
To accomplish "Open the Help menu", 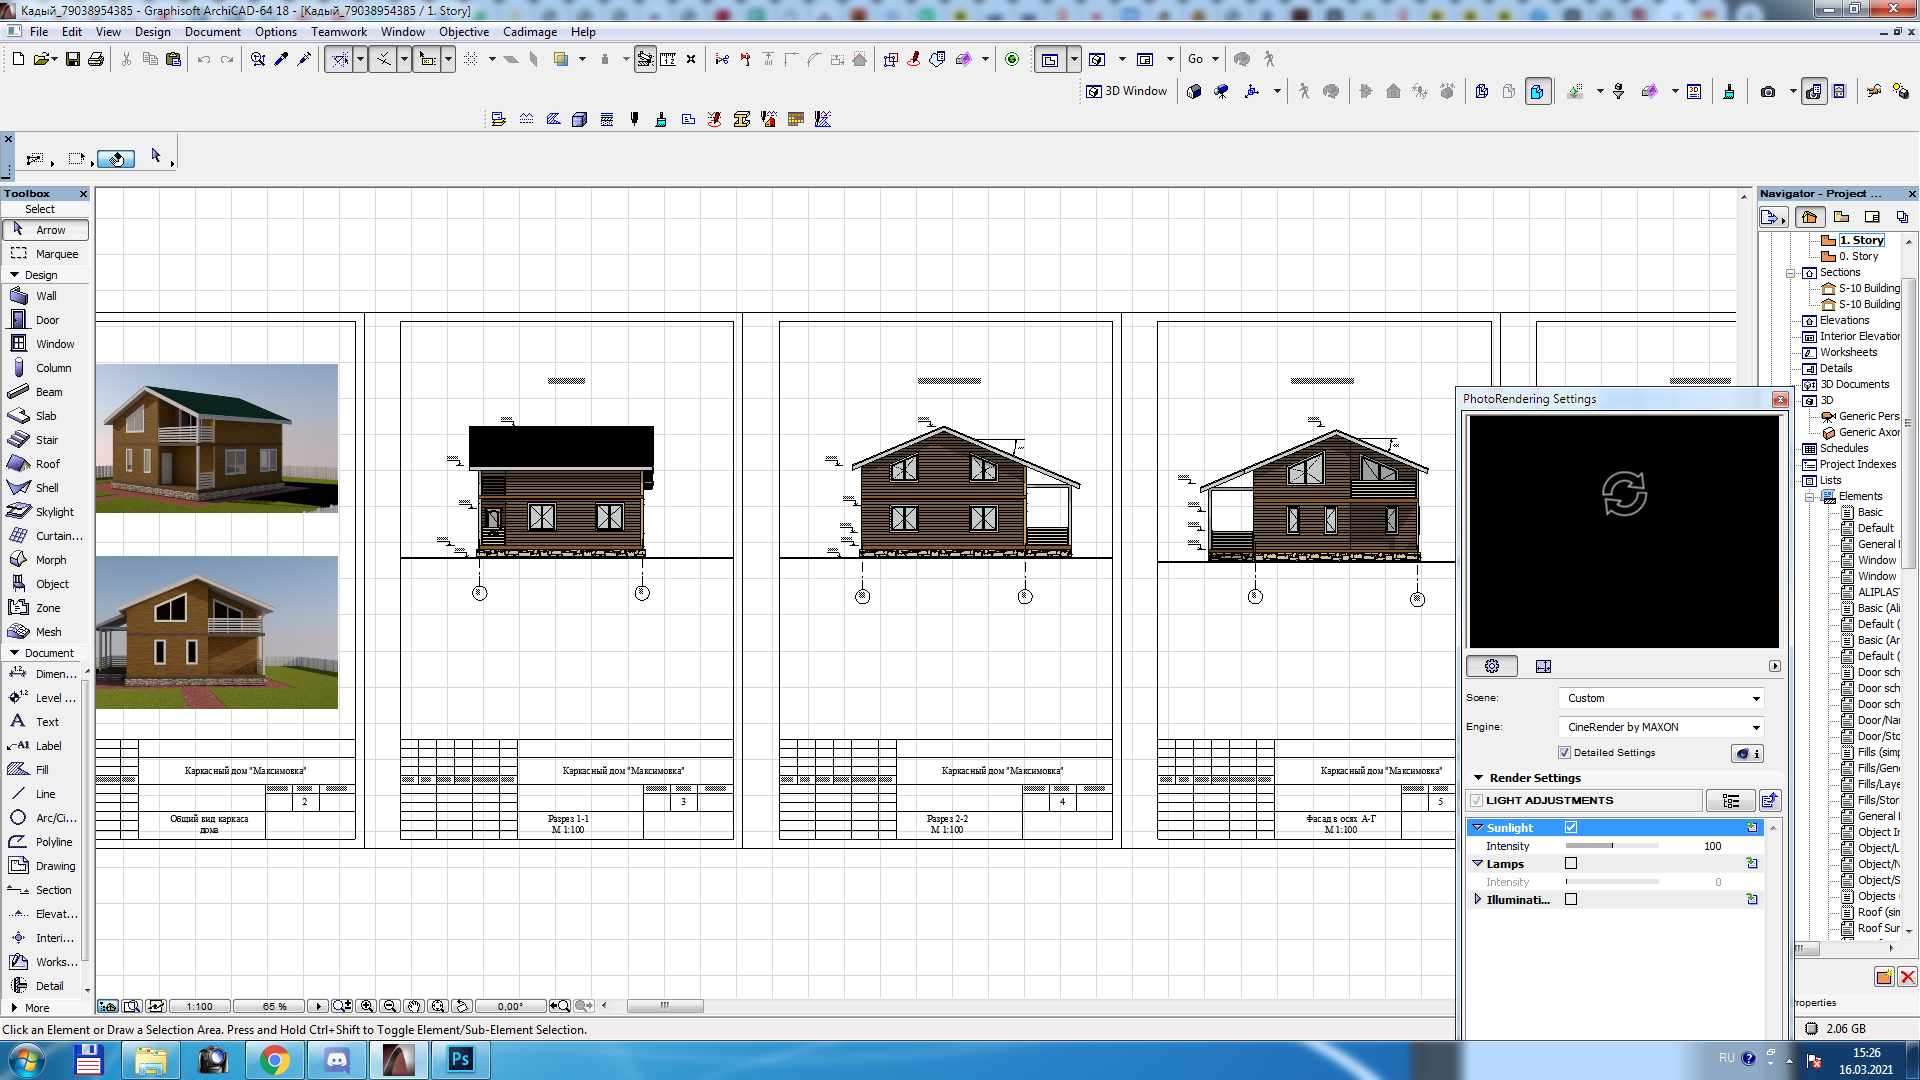I will [x=583, y=32].
